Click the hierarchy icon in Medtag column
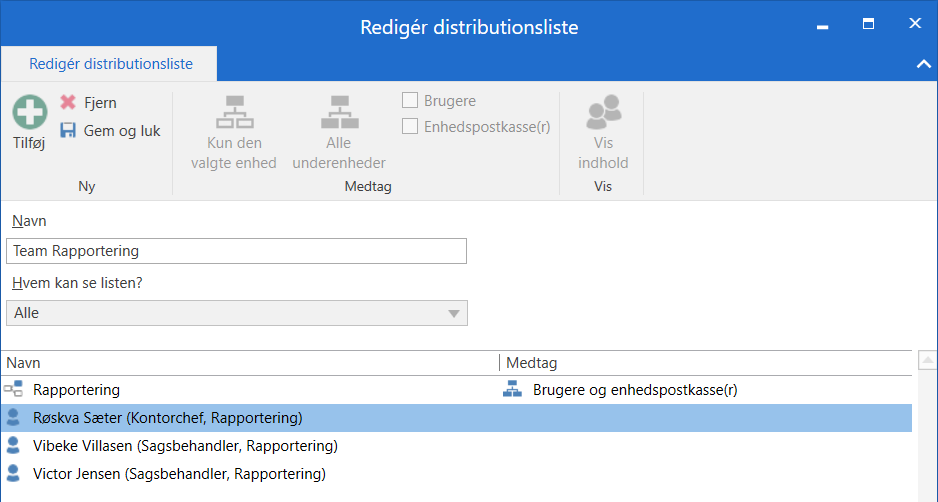Screen dimensions: 938x502 (x=512, y=390)
